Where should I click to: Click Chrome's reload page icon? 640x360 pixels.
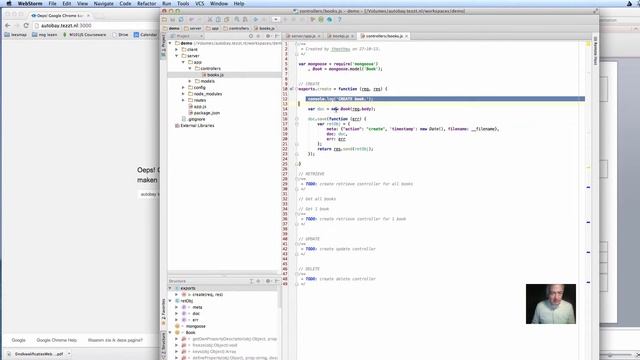click(26, 25)
